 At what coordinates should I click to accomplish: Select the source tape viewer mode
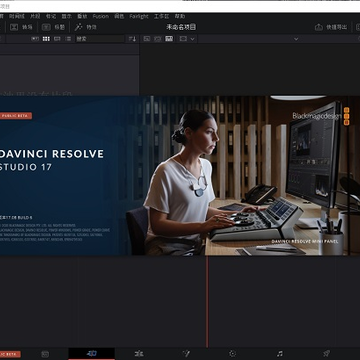pyautogui.click(x=158, y=39)
